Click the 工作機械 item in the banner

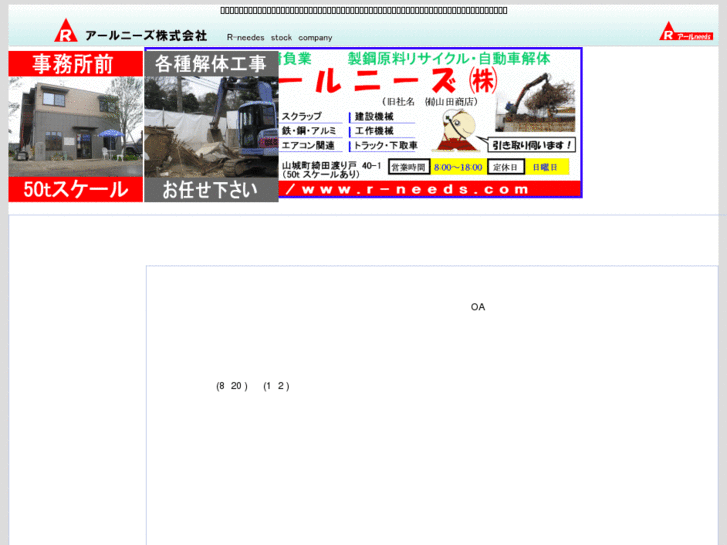coord(374,131)
